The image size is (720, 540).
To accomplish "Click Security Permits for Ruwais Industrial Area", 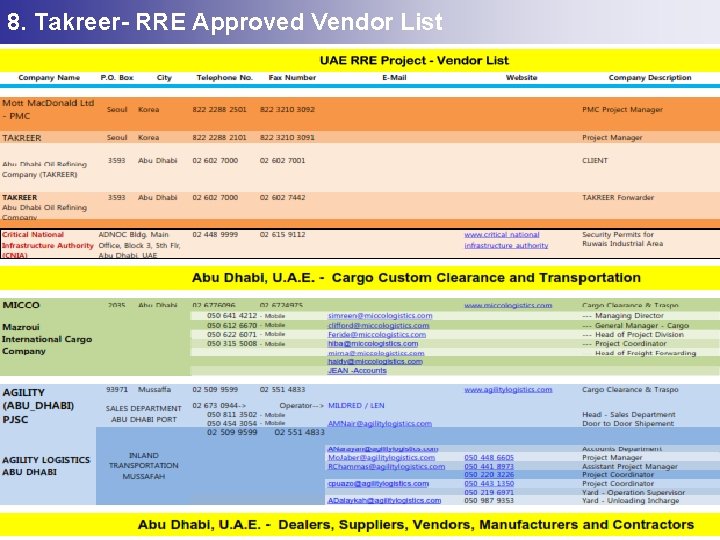I will pyautogui.click(x=622, y=239).
